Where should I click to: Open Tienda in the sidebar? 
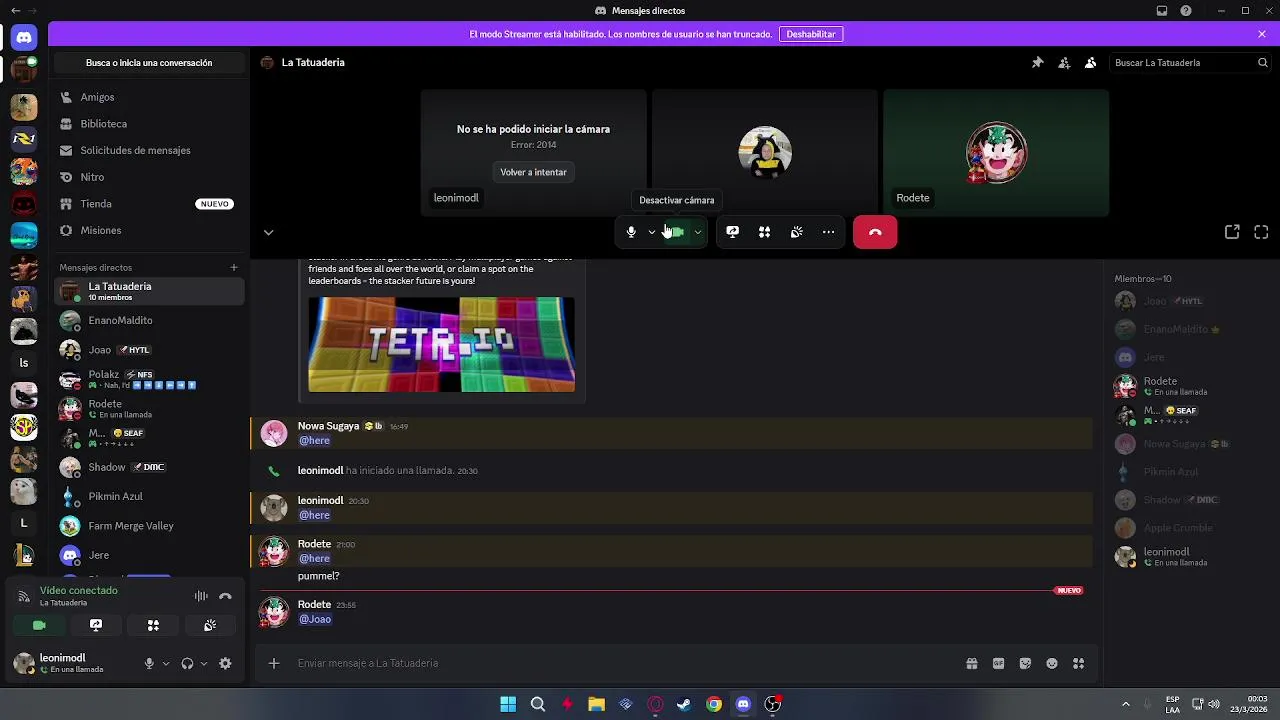149,204
